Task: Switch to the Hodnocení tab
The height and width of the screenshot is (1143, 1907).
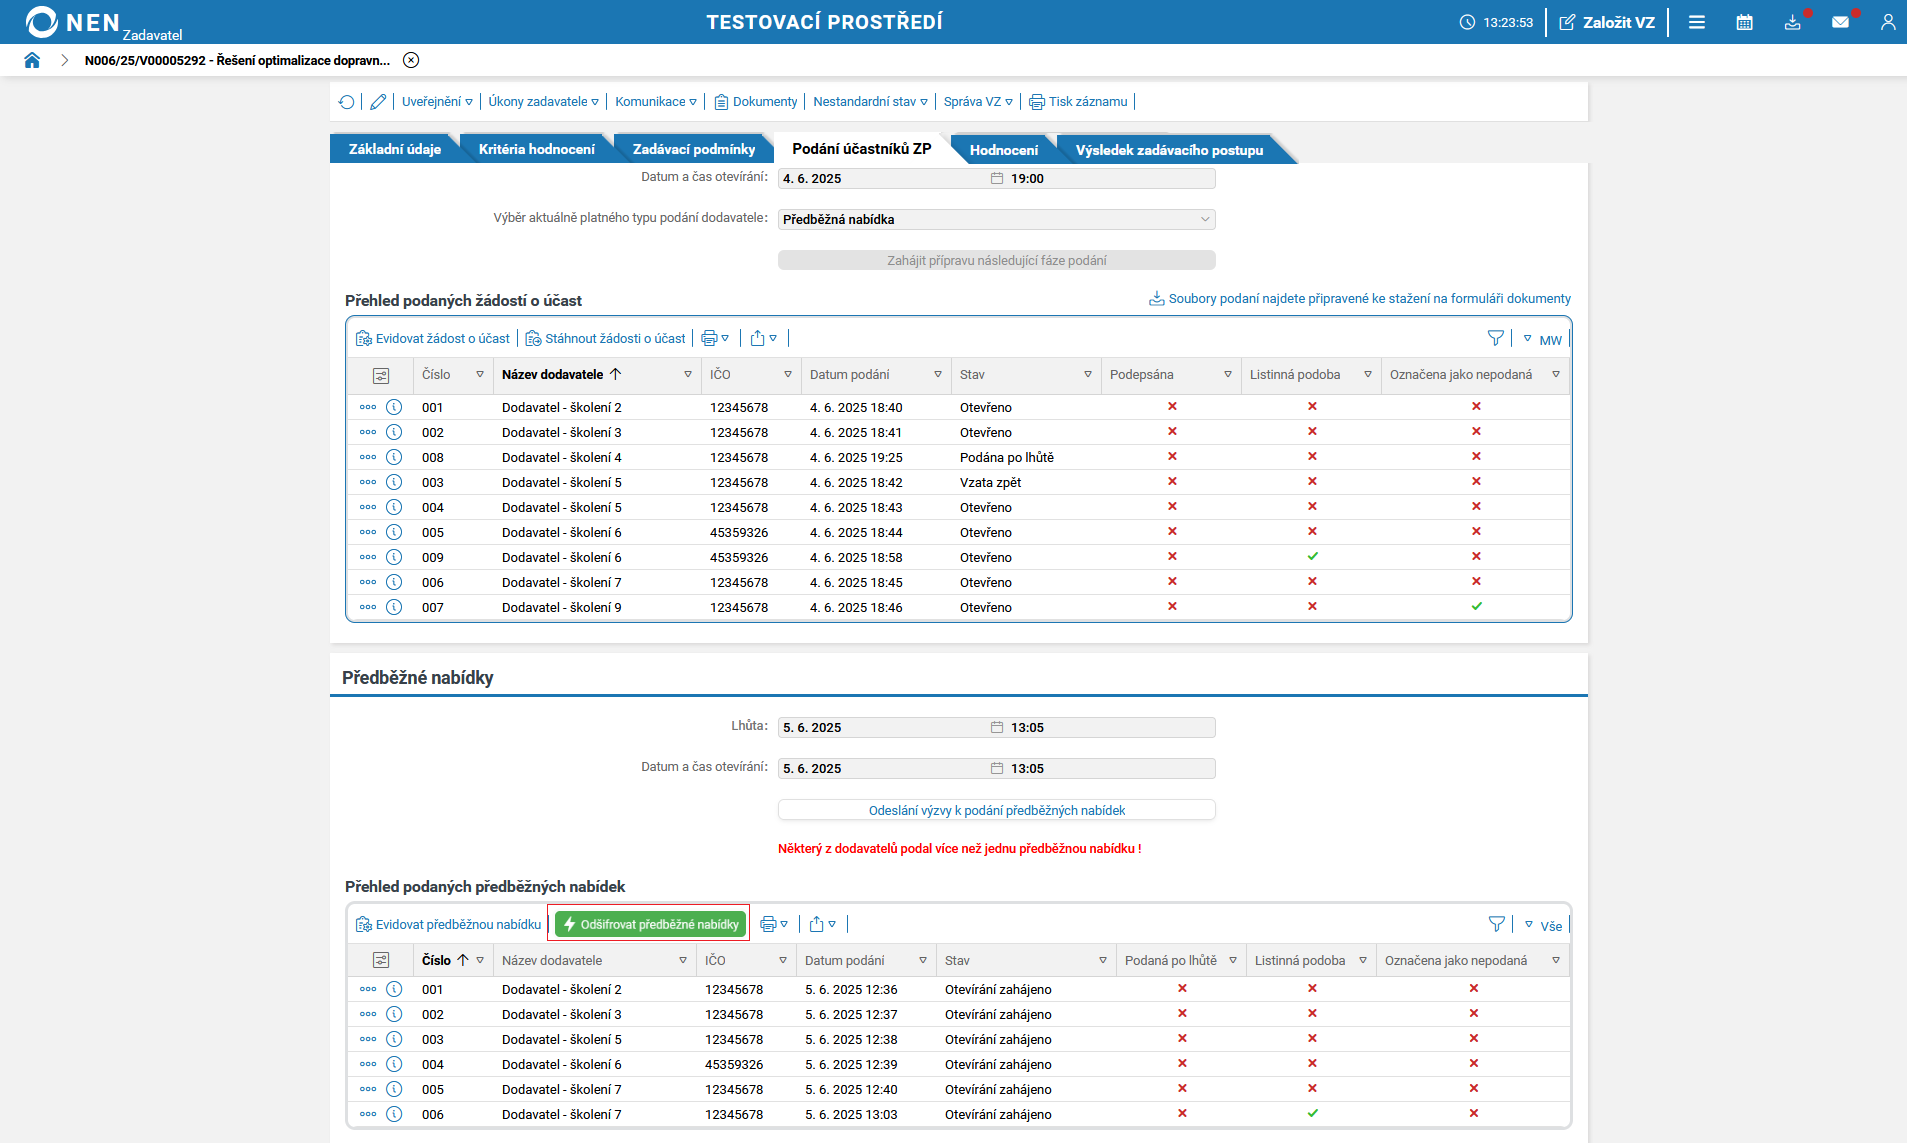Action: (x=1003, y=150)
